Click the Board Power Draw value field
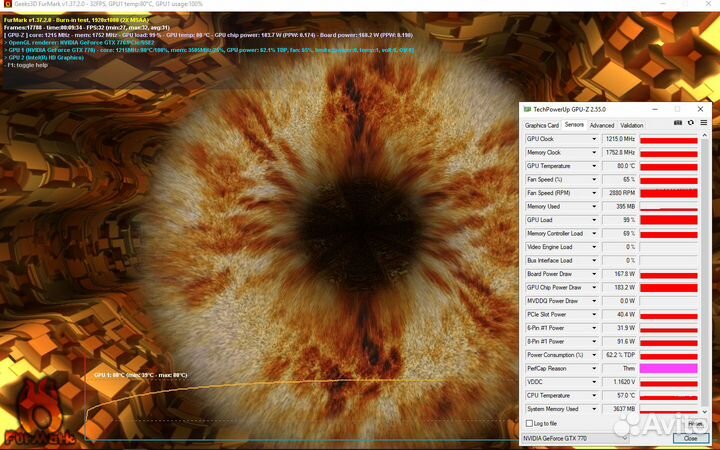This screenshot has height=450, width=720. click(619, 274)
